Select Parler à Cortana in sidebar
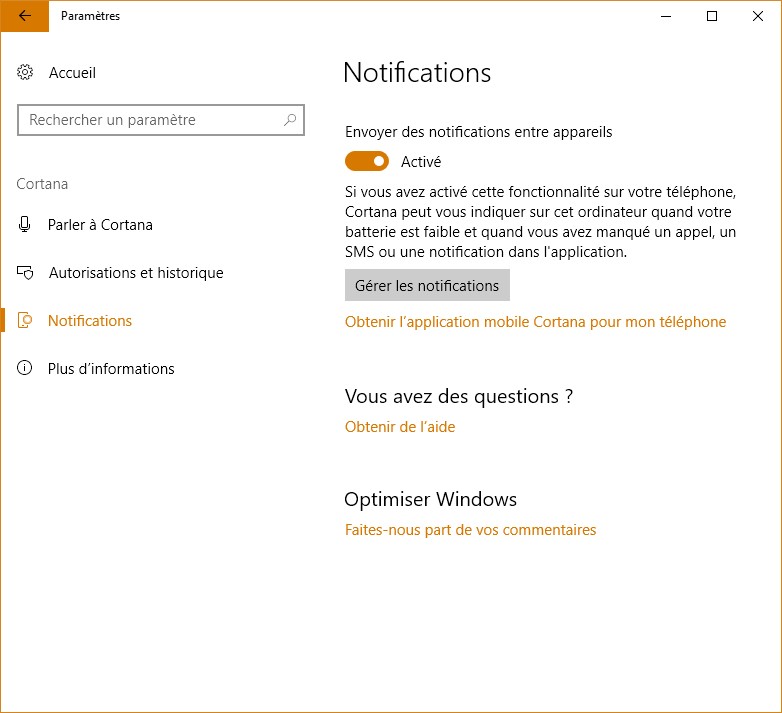The height and width of the screenshot is (713, 782). (x=100, y=225)
